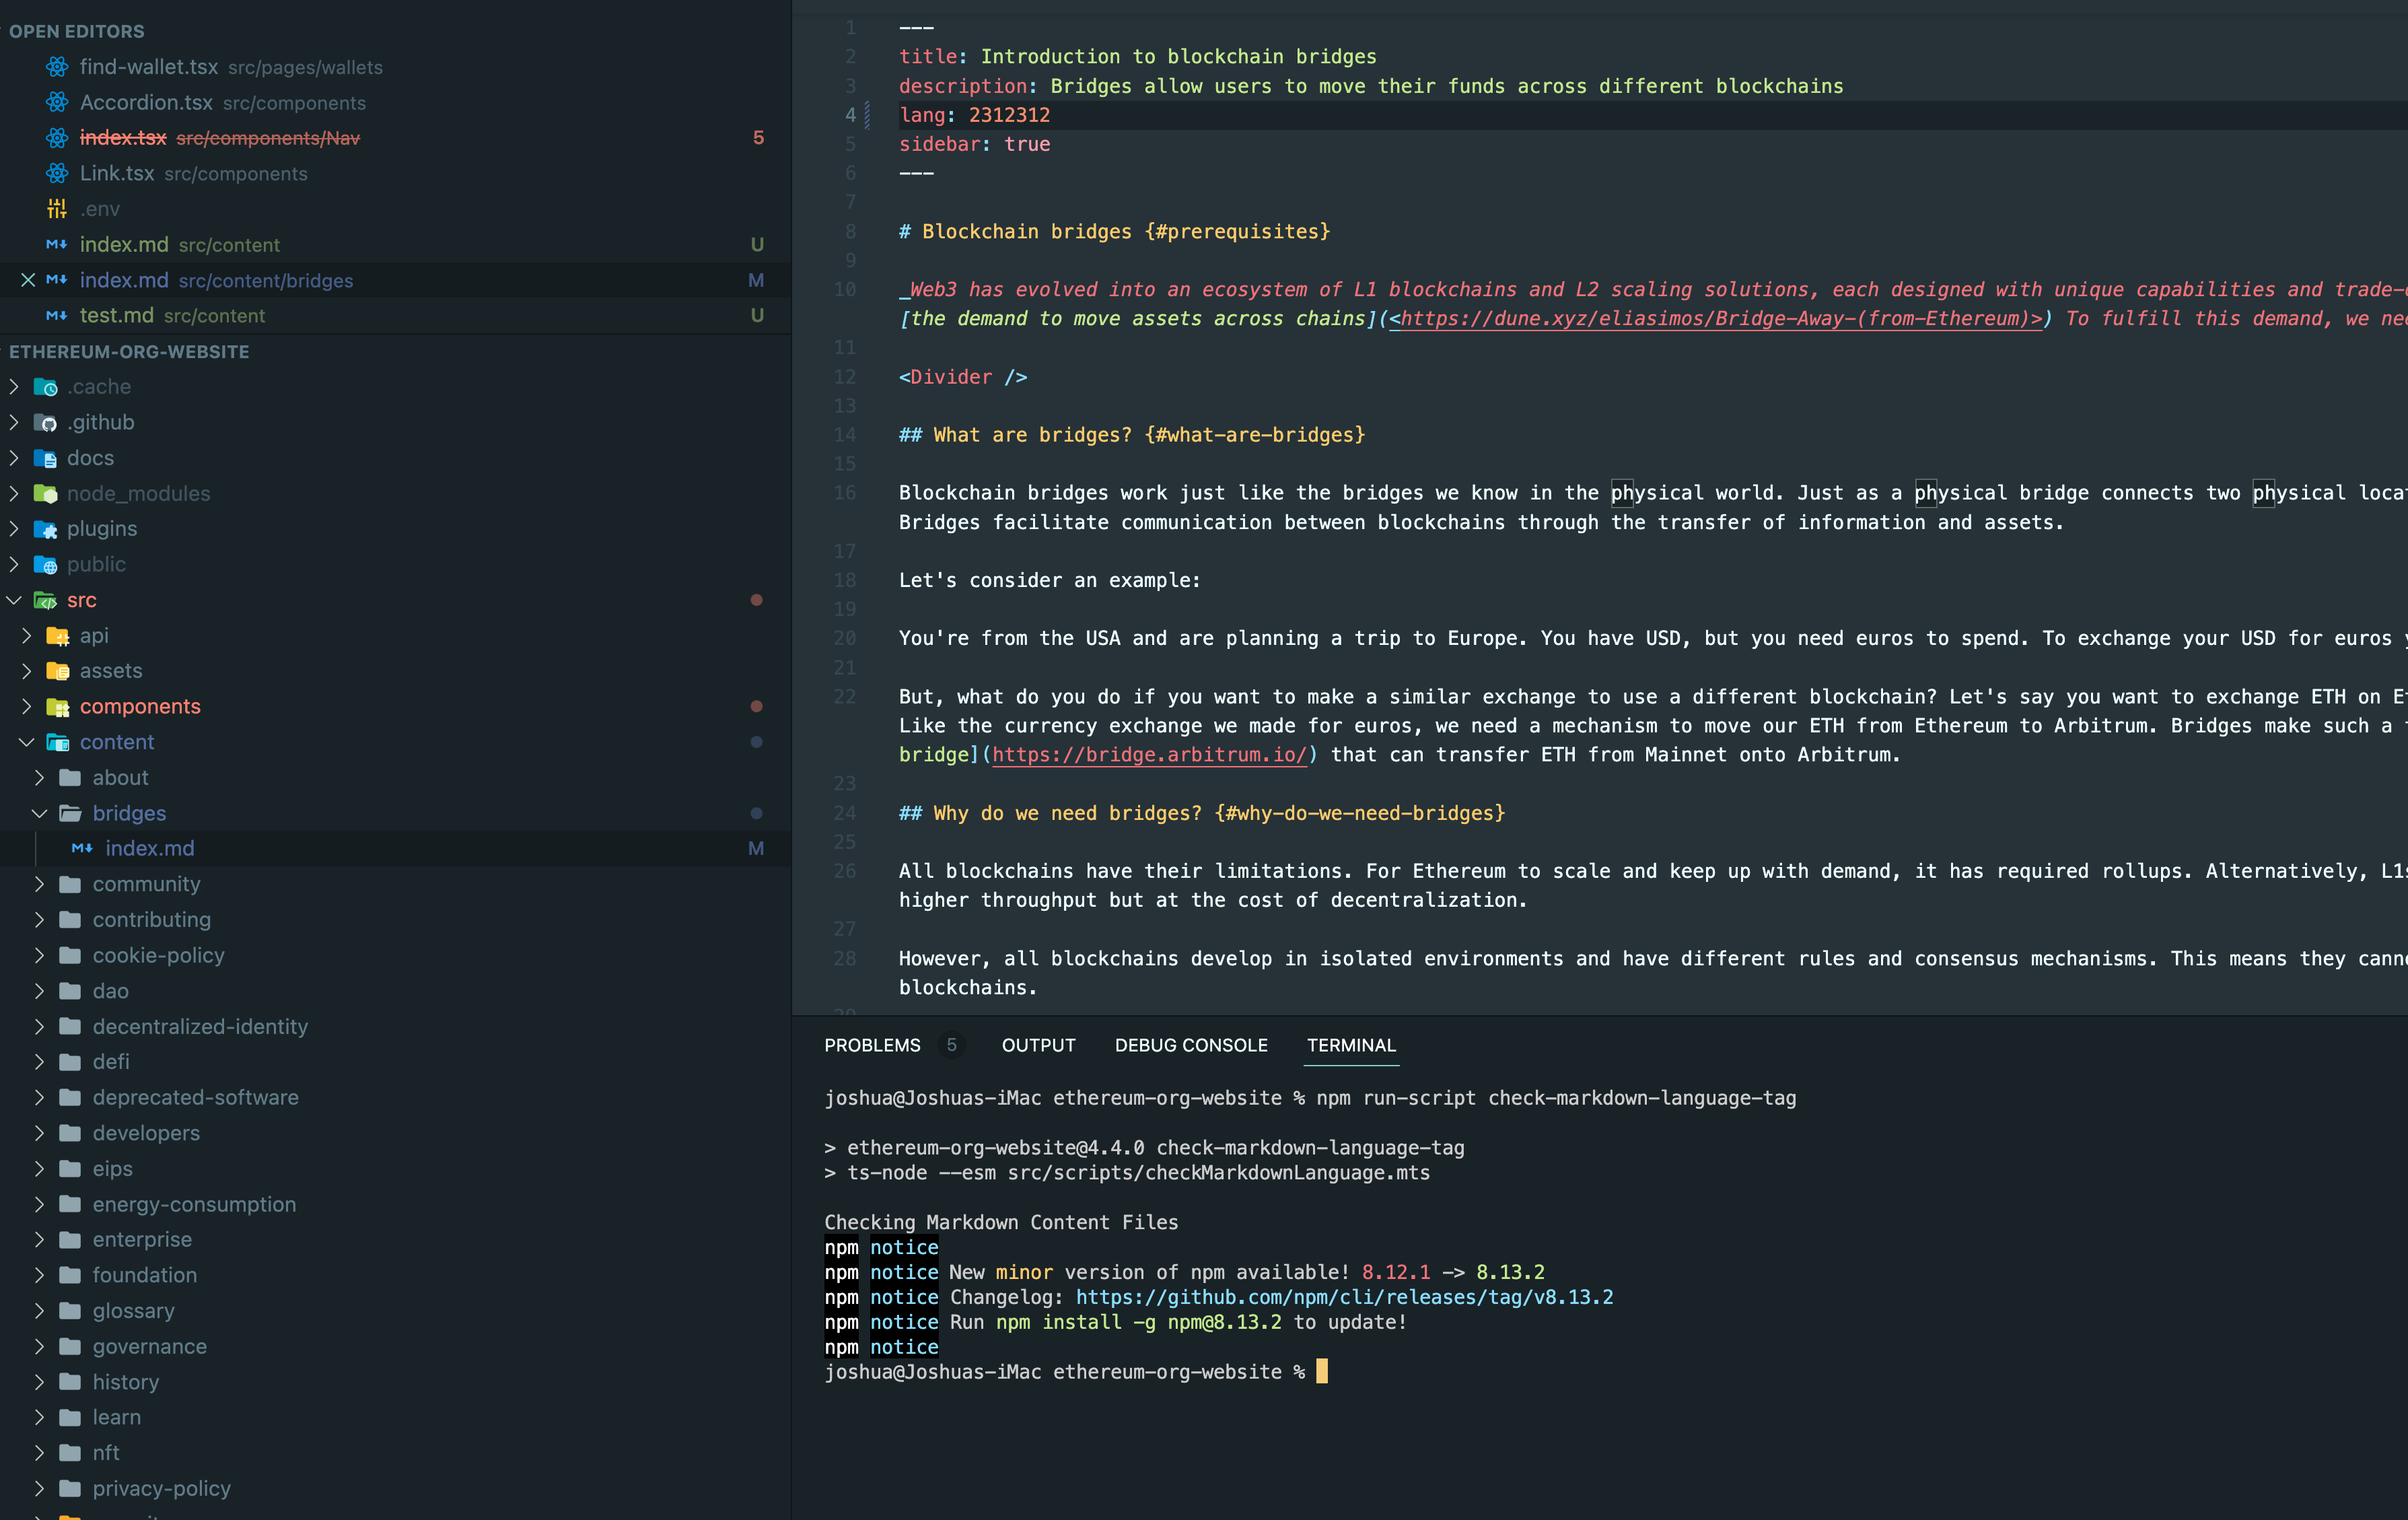Expand the node_modules folder
The height and width of the screenshot is (1520, 2408).
(14, 493)
